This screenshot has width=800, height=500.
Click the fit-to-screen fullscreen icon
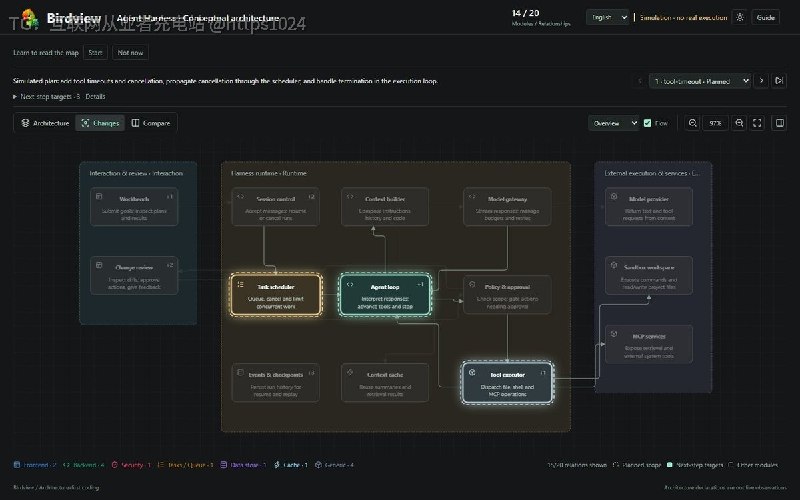(x=758, y=123)
